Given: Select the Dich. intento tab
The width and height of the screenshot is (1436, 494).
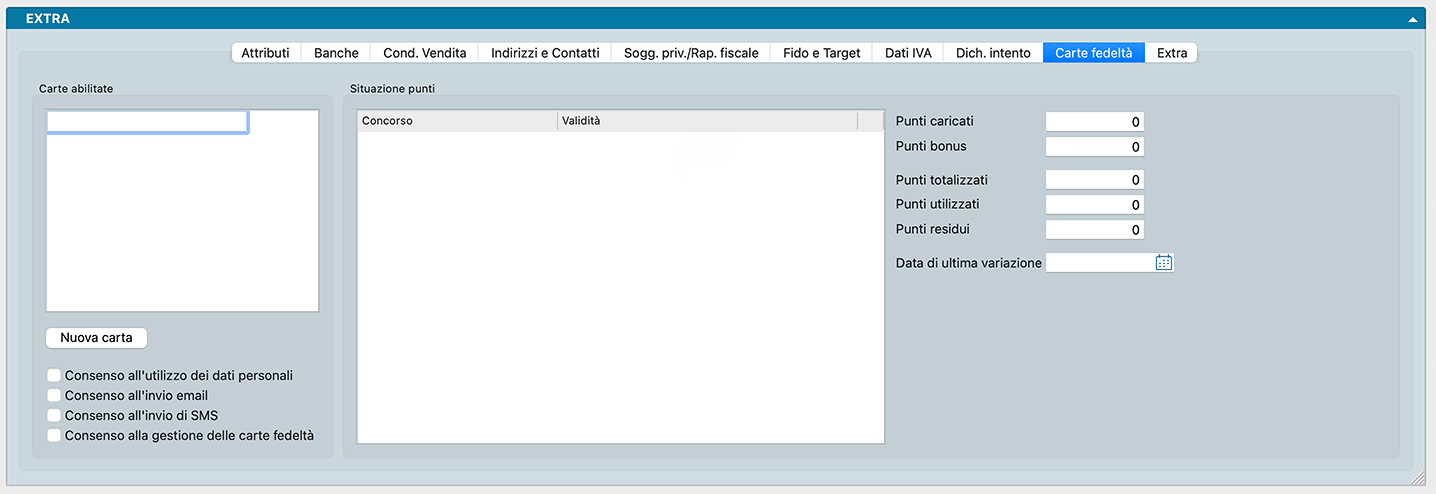Looking at the screenshot, I should point(993,53).
